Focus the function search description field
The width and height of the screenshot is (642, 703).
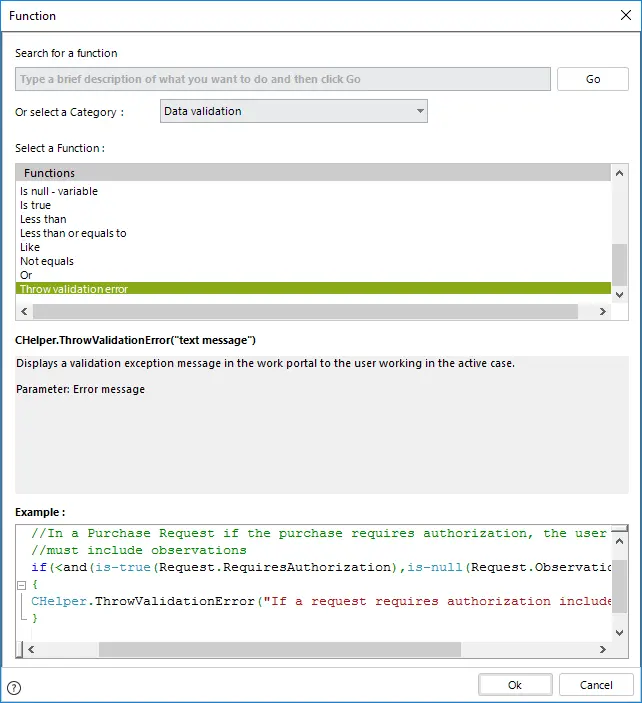283,79
